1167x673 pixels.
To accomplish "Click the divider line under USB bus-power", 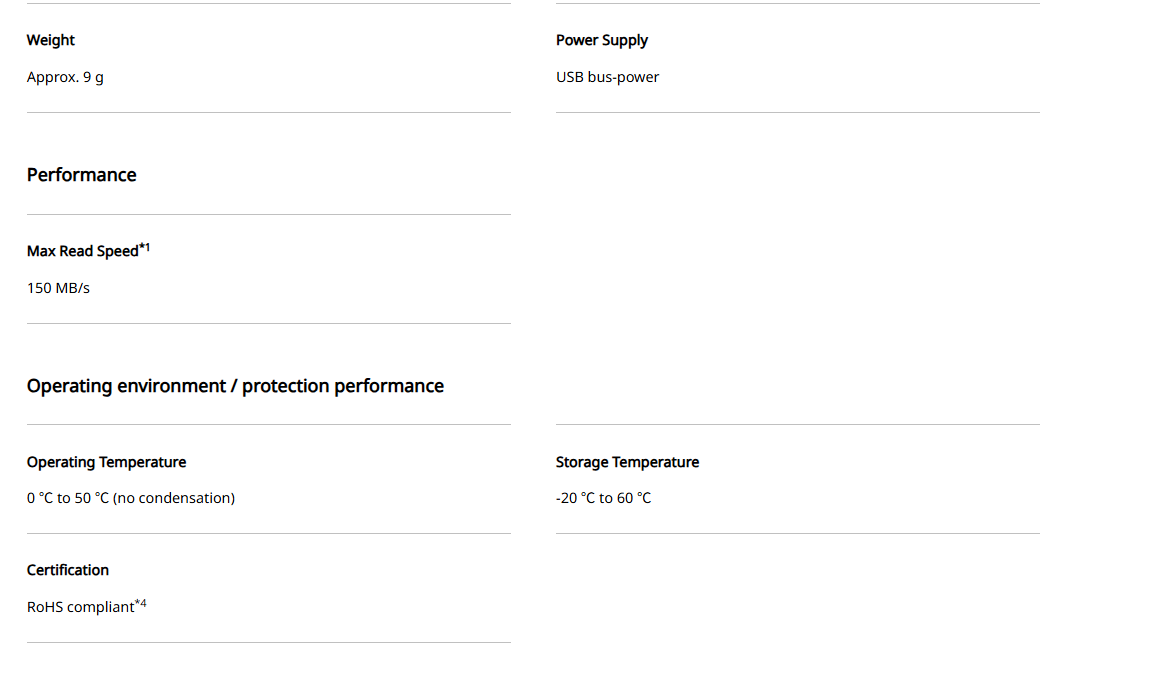I will point(798,112).
